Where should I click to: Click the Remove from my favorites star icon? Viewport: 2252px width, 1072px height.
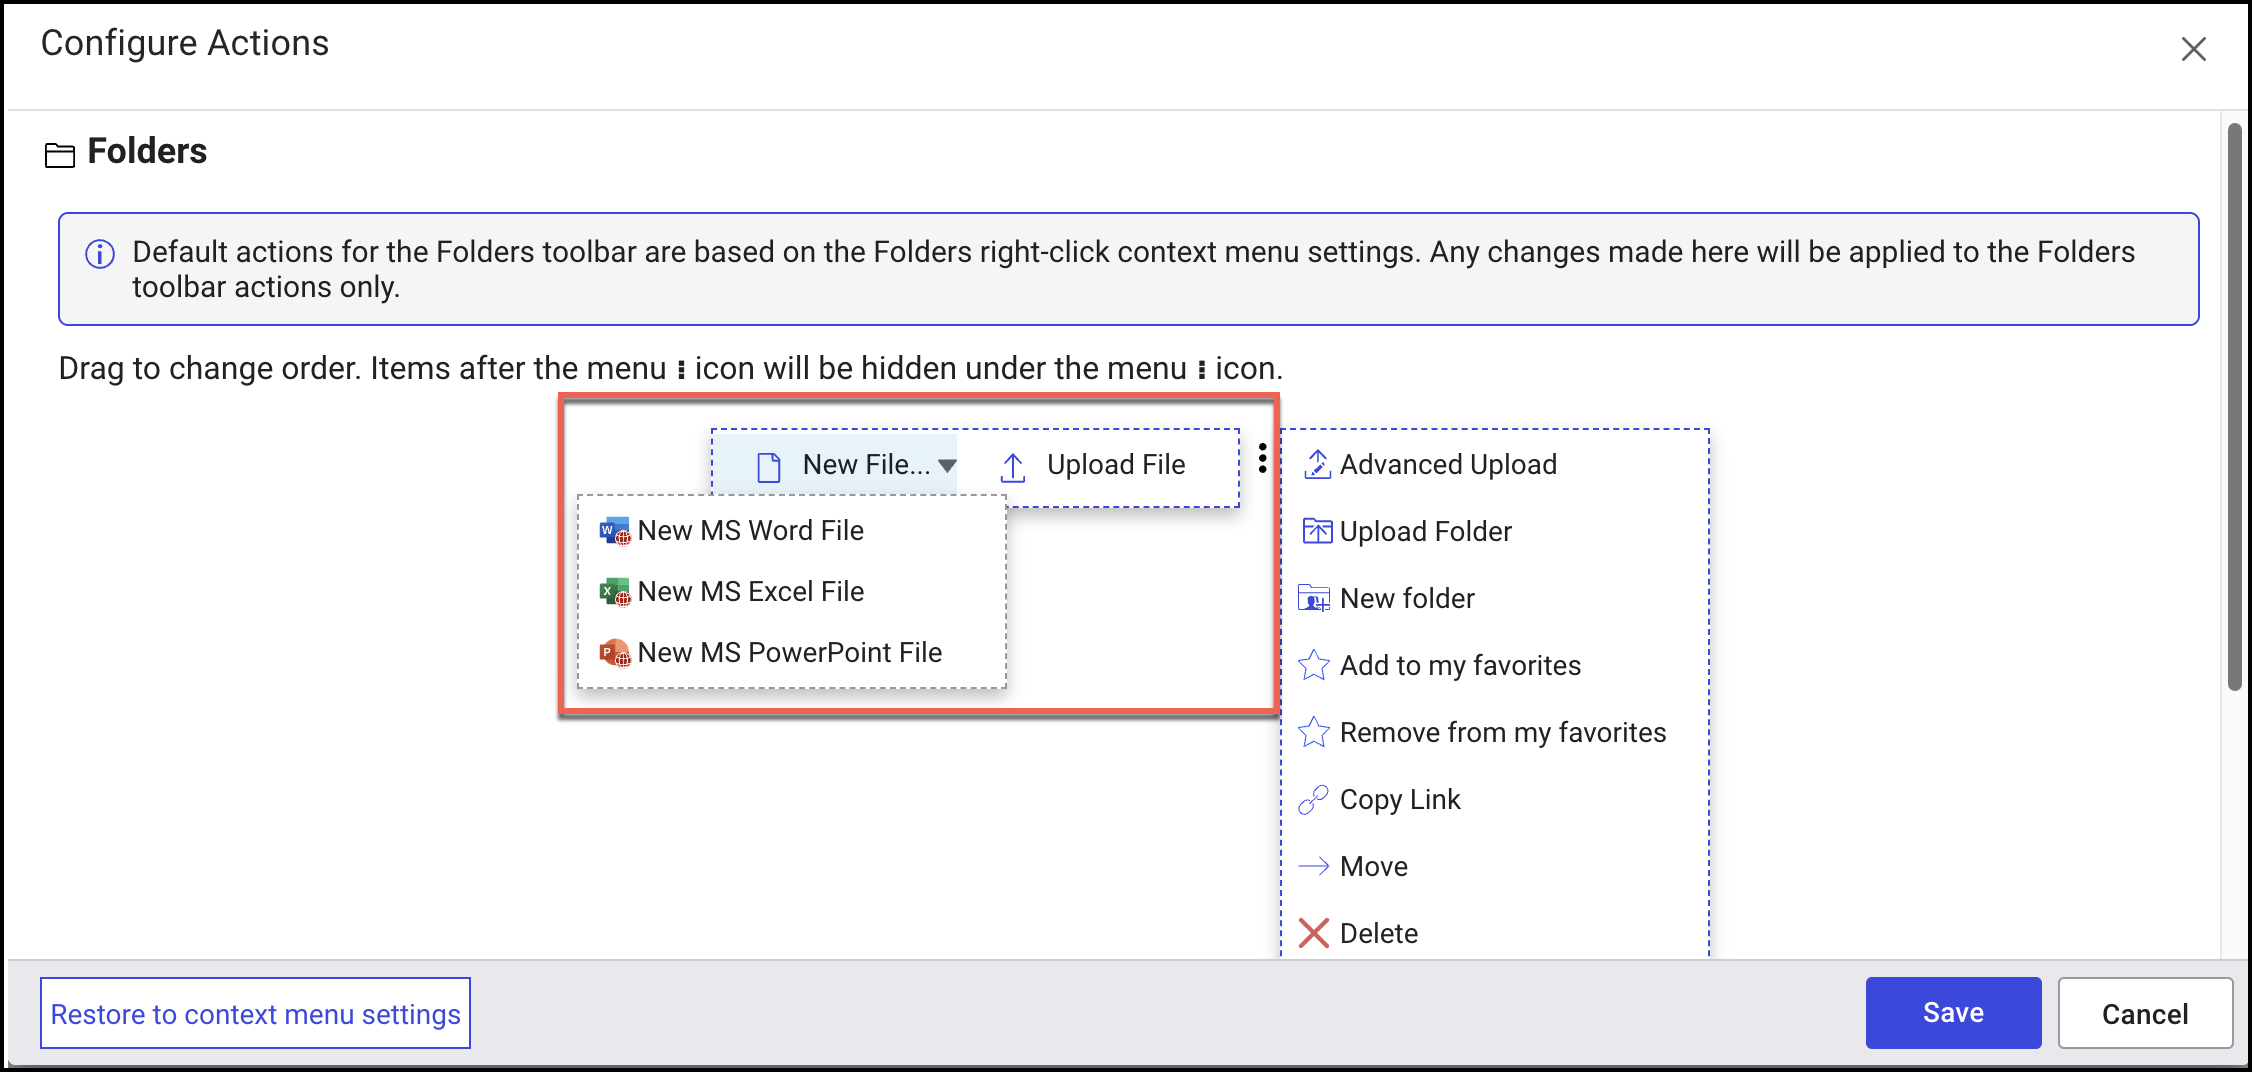pyautogui.click(x=1314, y=733)
